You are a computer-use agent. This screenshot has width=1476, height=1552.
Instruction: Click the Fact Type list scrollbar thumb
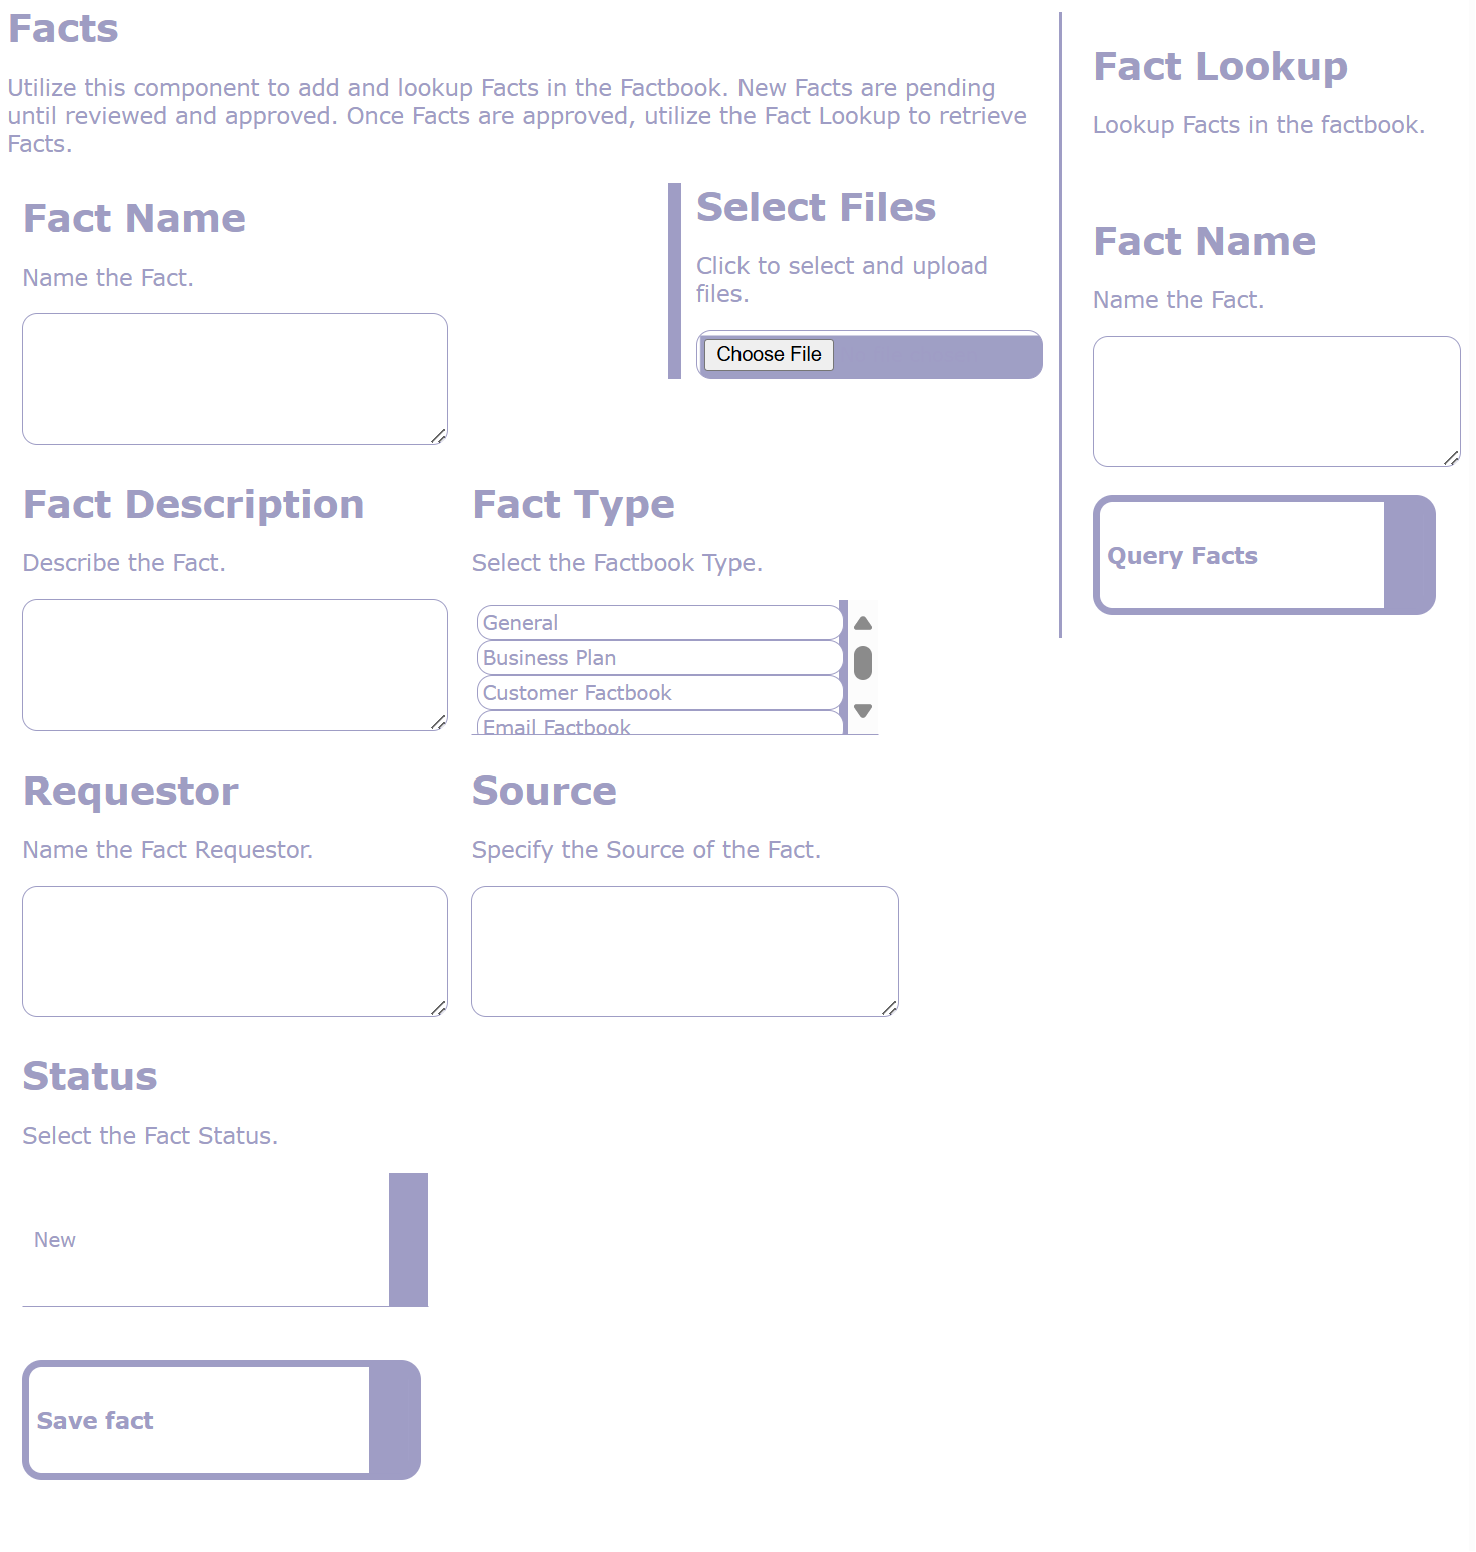863,663
